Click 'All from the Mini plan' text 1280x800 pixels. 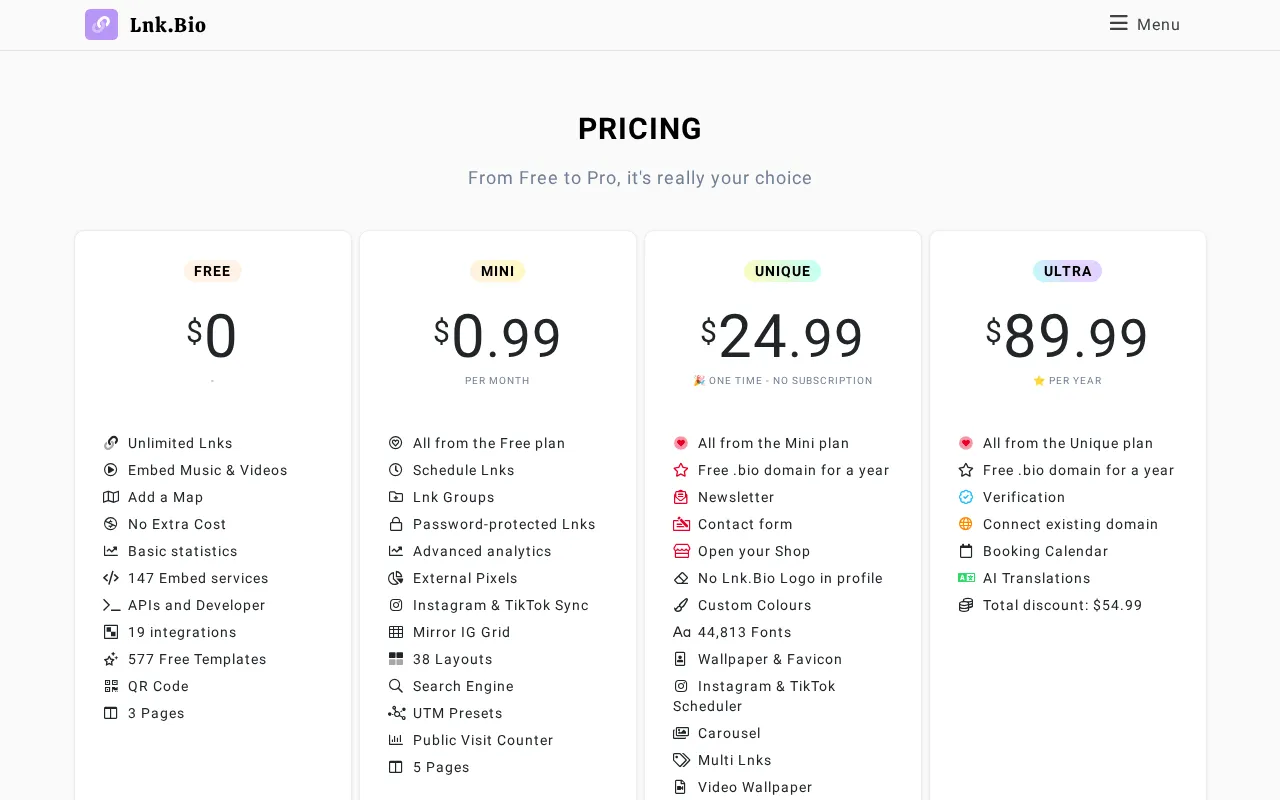(x=774, y=443)
